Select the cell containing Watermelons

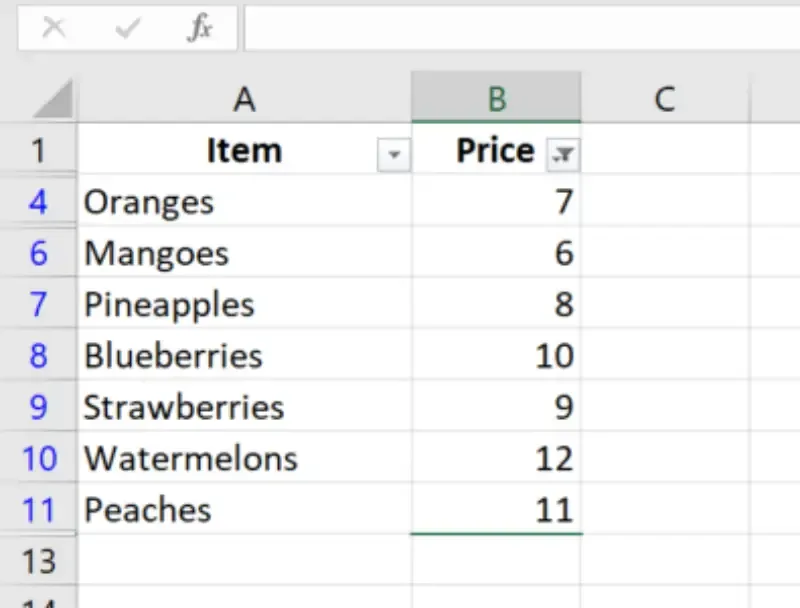(x=244, y=459)
